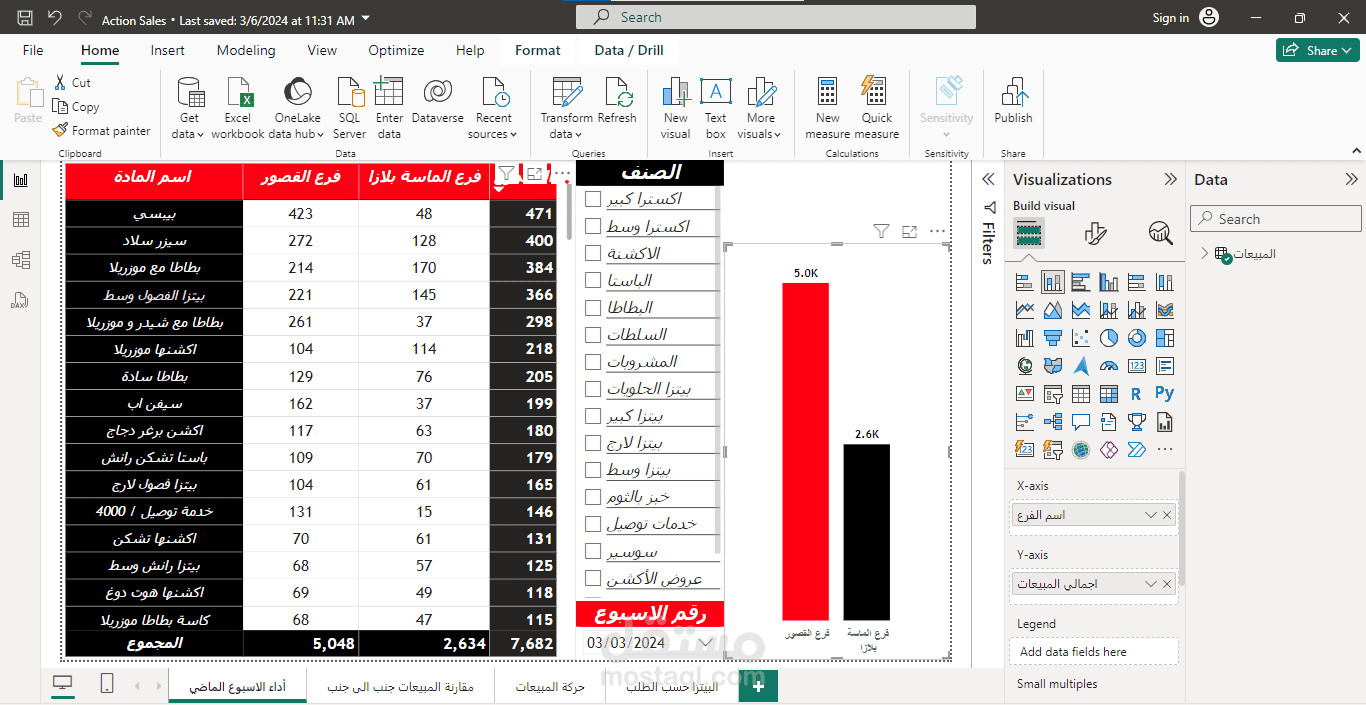Viewport: 1366px width, 705px height.
Task: Click Enter data to add a table
Action: pos(389,108)
